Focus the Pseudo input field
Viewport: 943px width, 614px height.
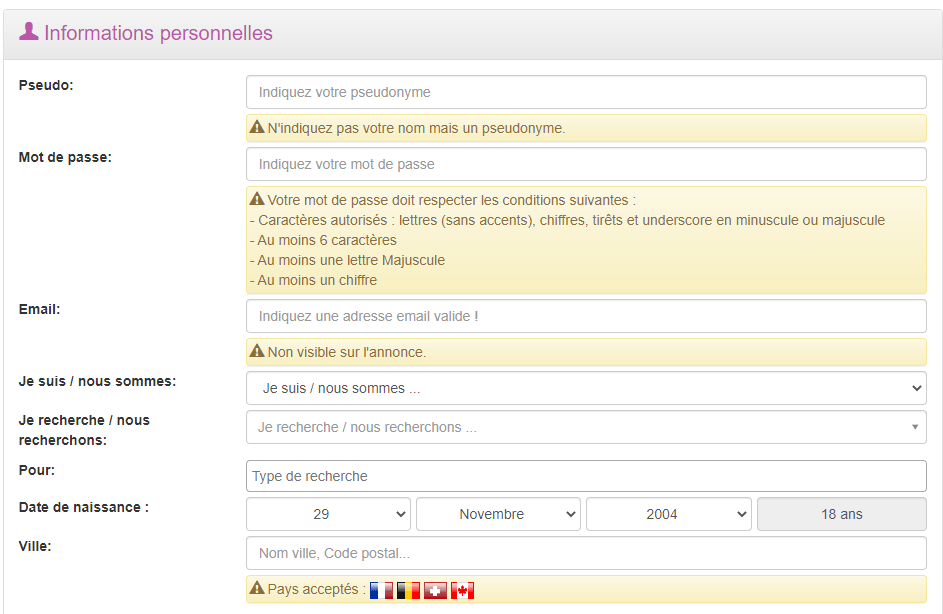click(586, 92)
